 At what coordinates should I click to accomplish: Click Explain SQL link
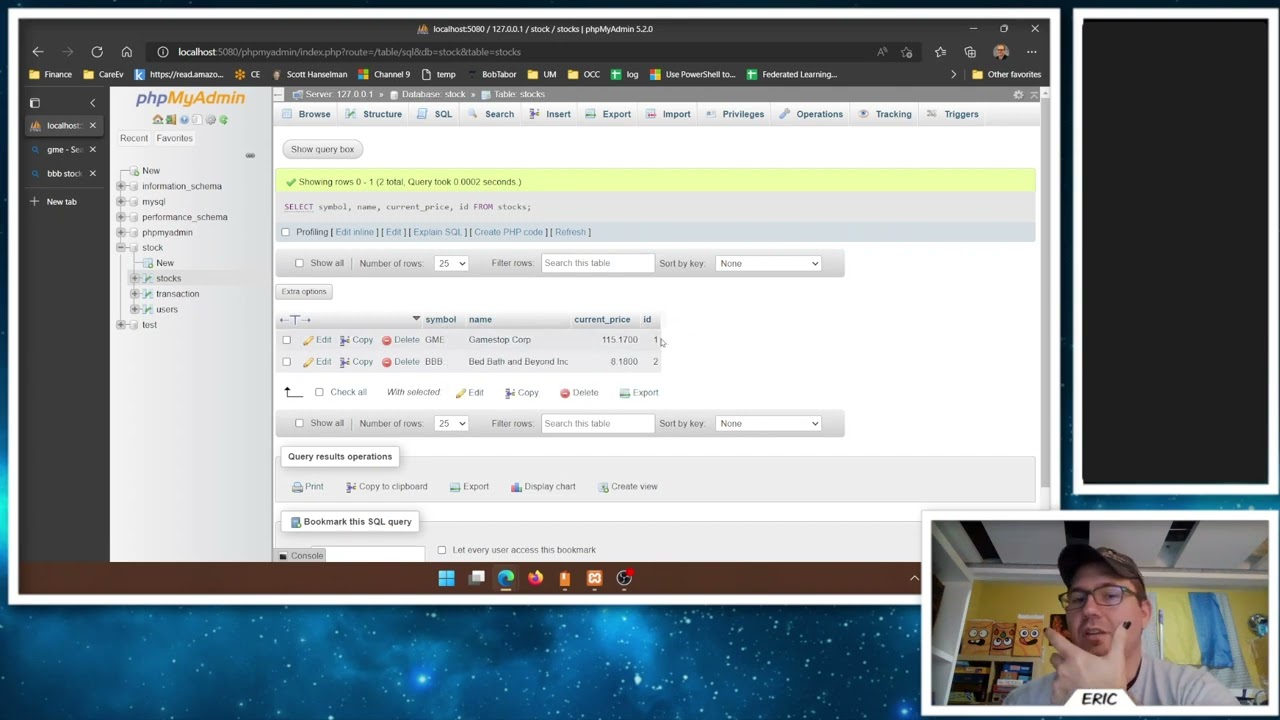(x=438, y=232)
